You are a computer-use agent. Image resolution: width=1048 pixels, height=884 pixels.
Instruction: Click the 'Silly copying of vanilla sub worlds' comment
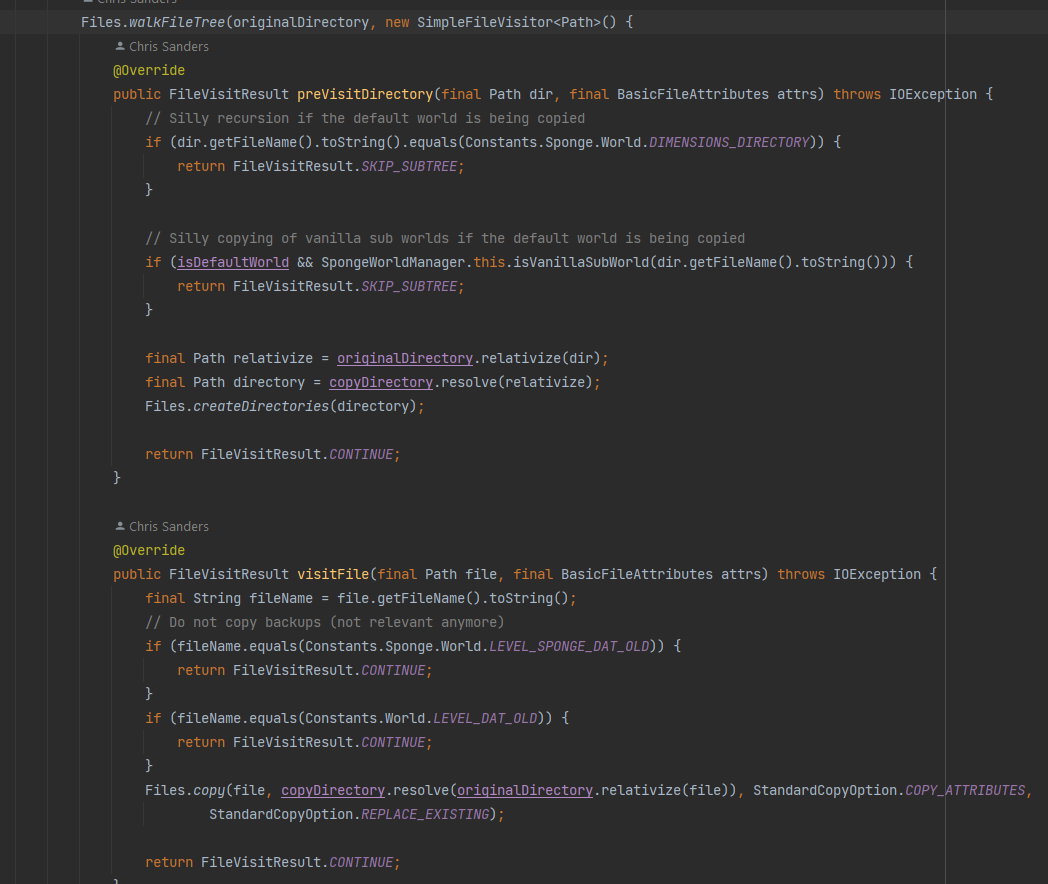pyautogui.click(x=445, y=238)
